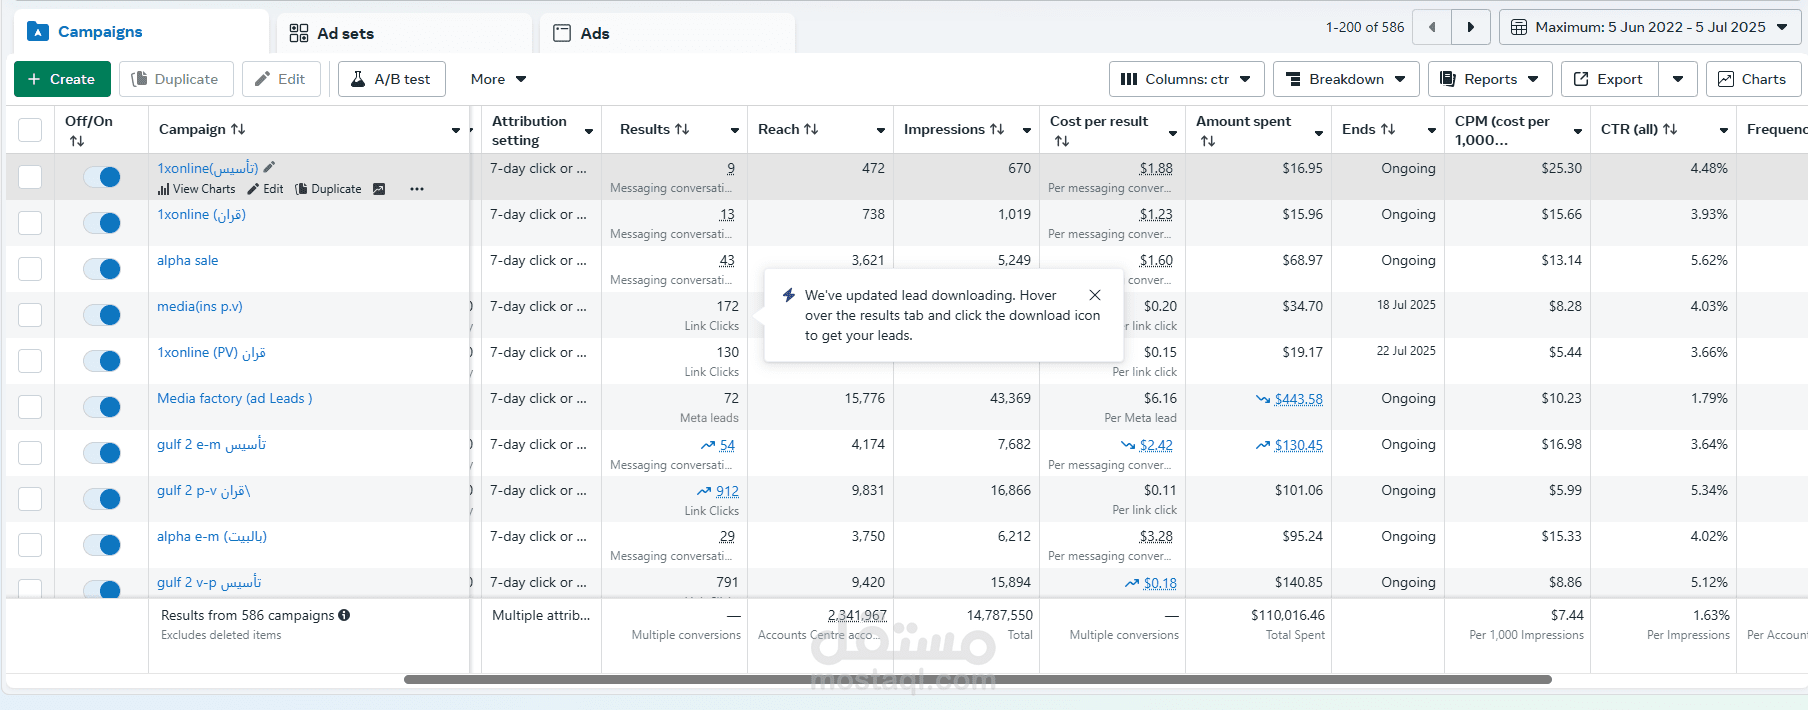Tick the select-all checkbox in table header
1808x710 pixels.
pos(30,130)
